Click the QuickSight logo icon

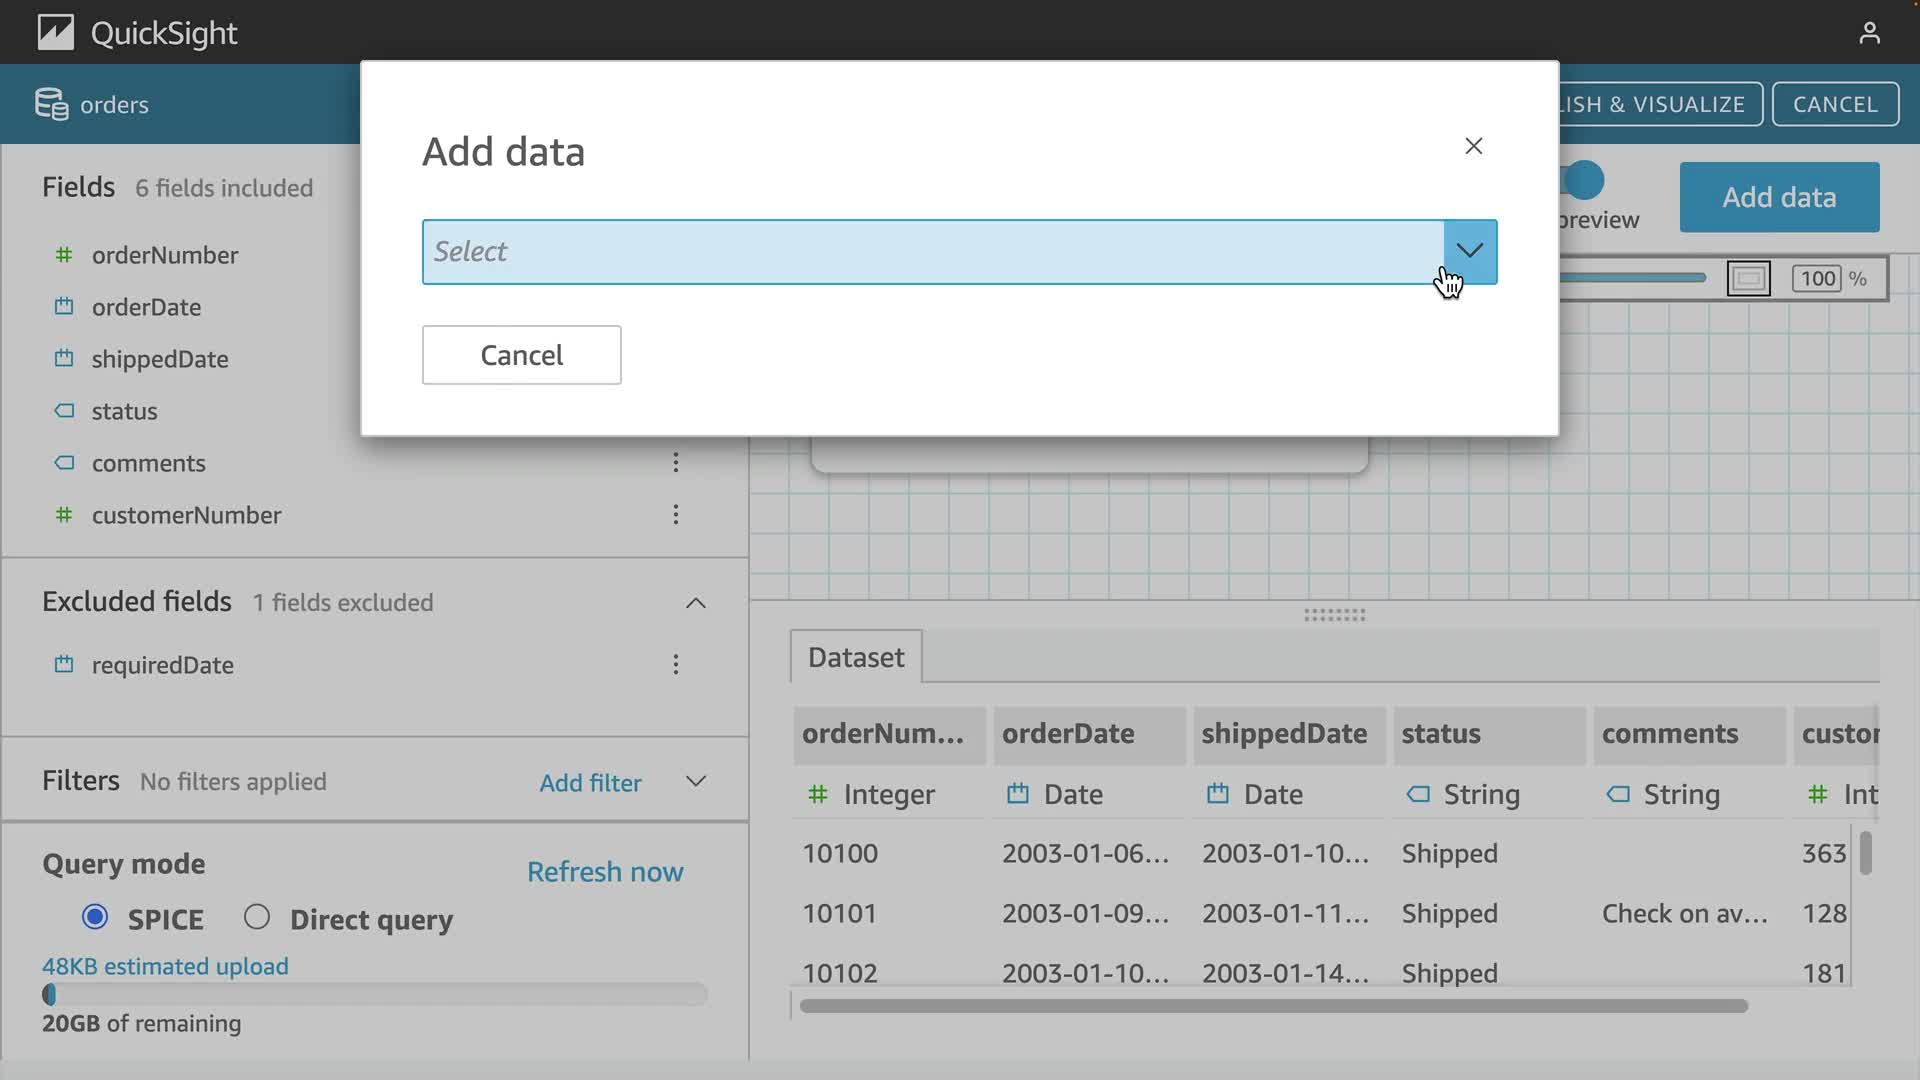[x=56, y=33]
